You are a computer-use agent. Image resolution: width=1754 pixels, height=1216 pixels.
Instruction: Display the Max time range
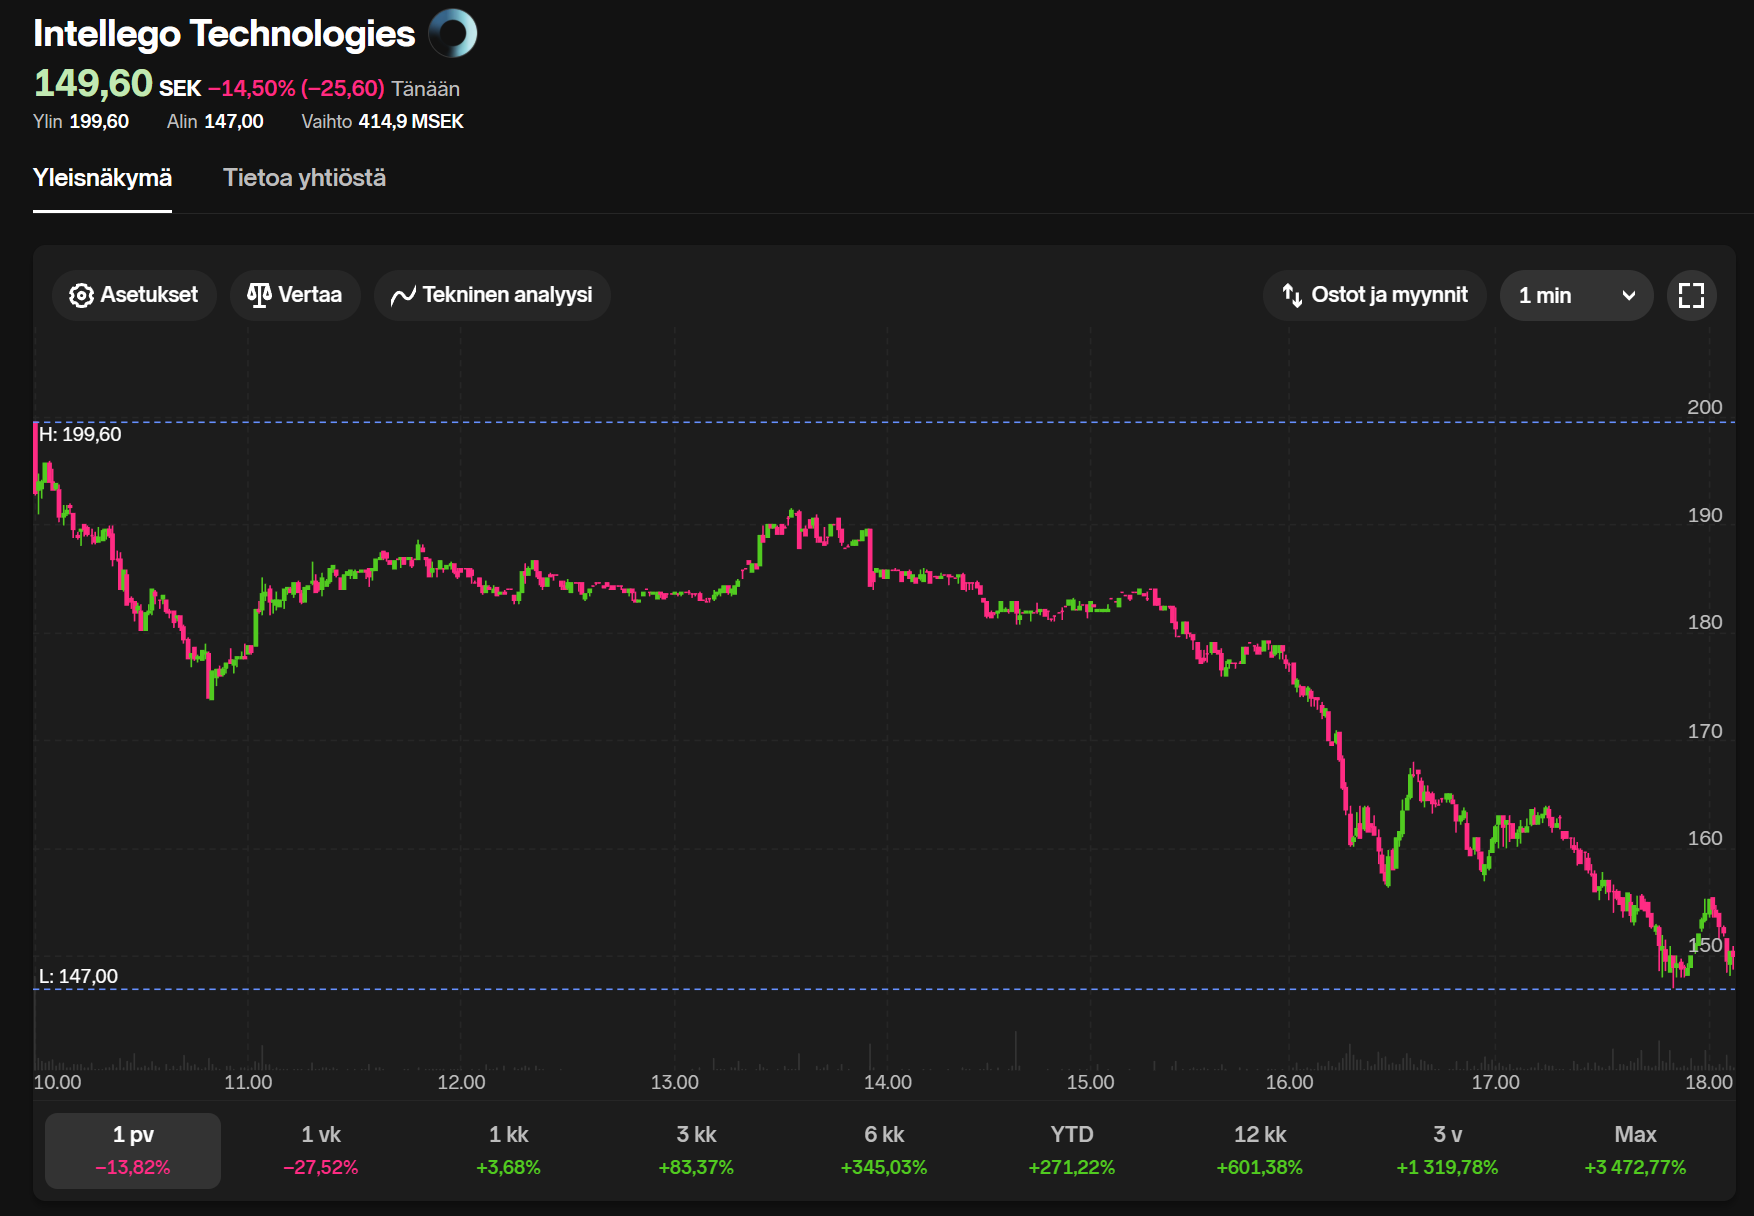tap(1635, 1150)
